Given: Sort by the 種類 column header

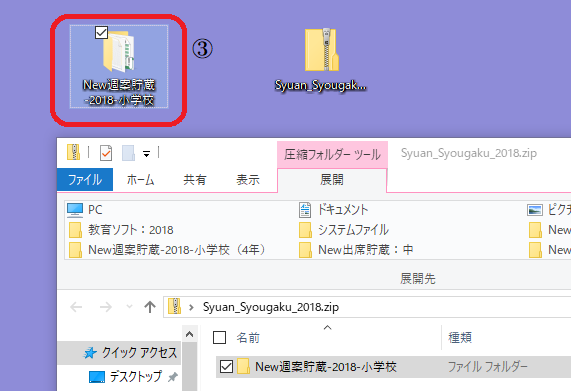Looking at the screenshot, I should 460,337.
